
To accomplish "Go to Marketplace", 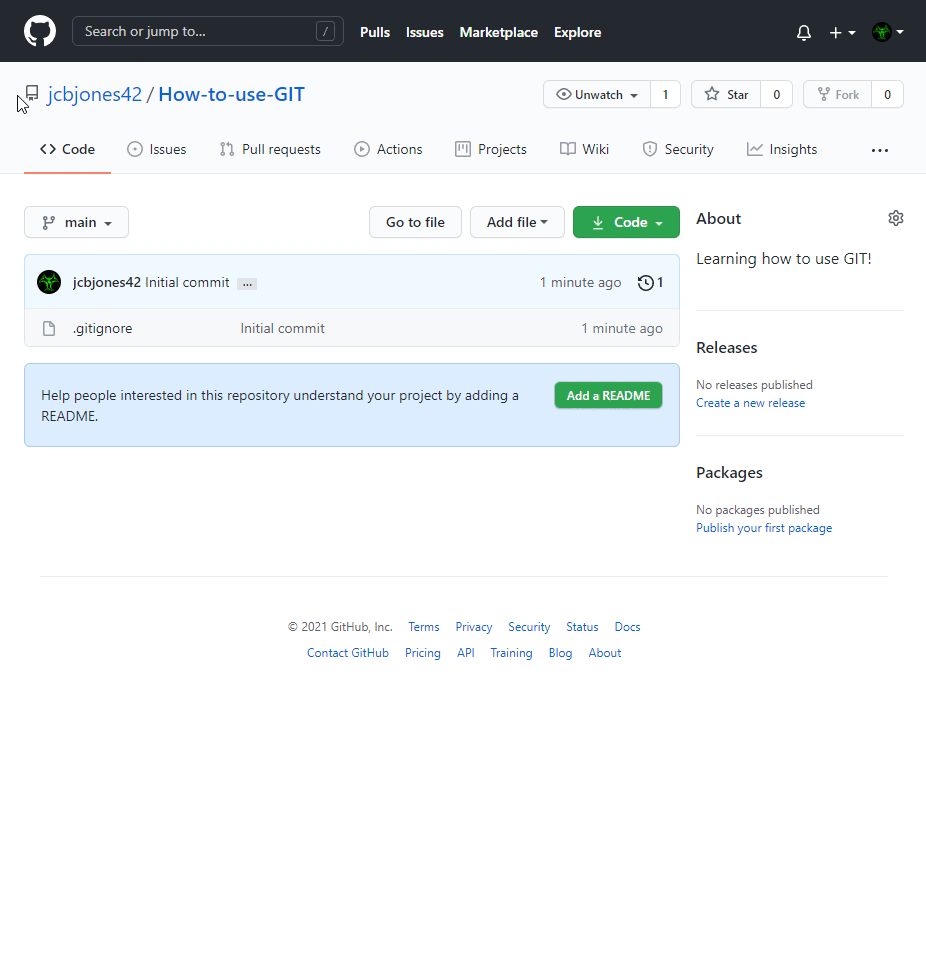I will [498, 32].
